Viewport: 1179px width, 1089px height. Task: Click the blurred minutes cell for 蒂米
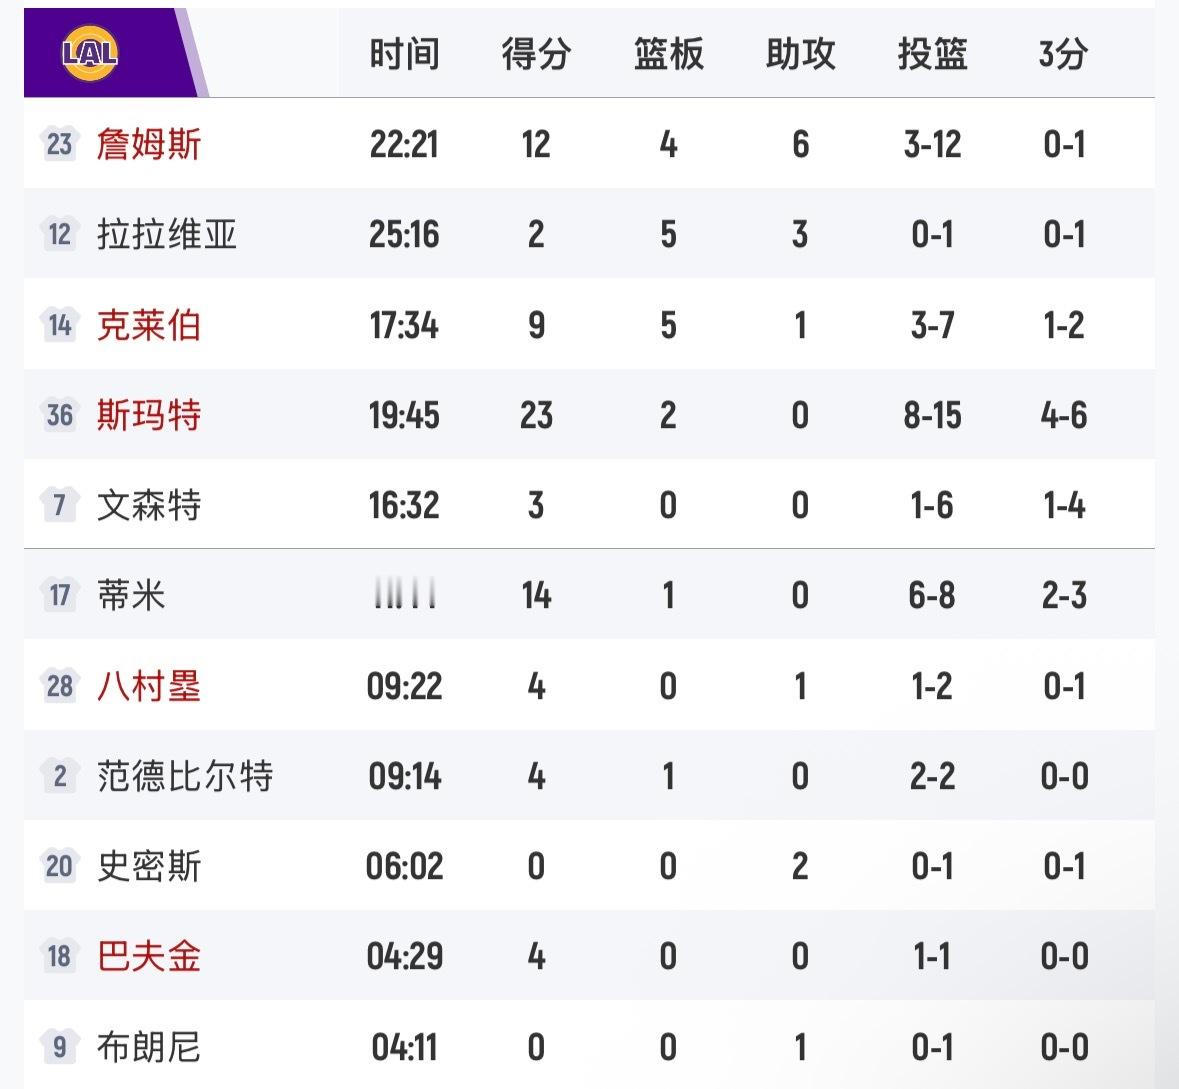405,595
